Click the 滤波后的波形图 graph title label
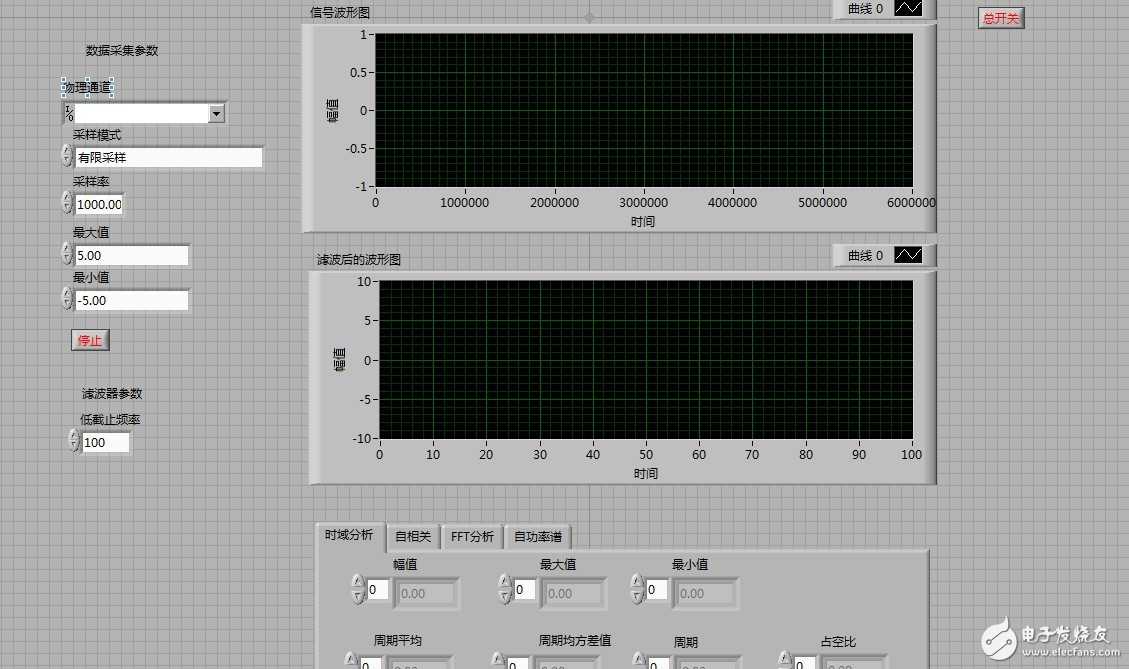 click(359, 259)
